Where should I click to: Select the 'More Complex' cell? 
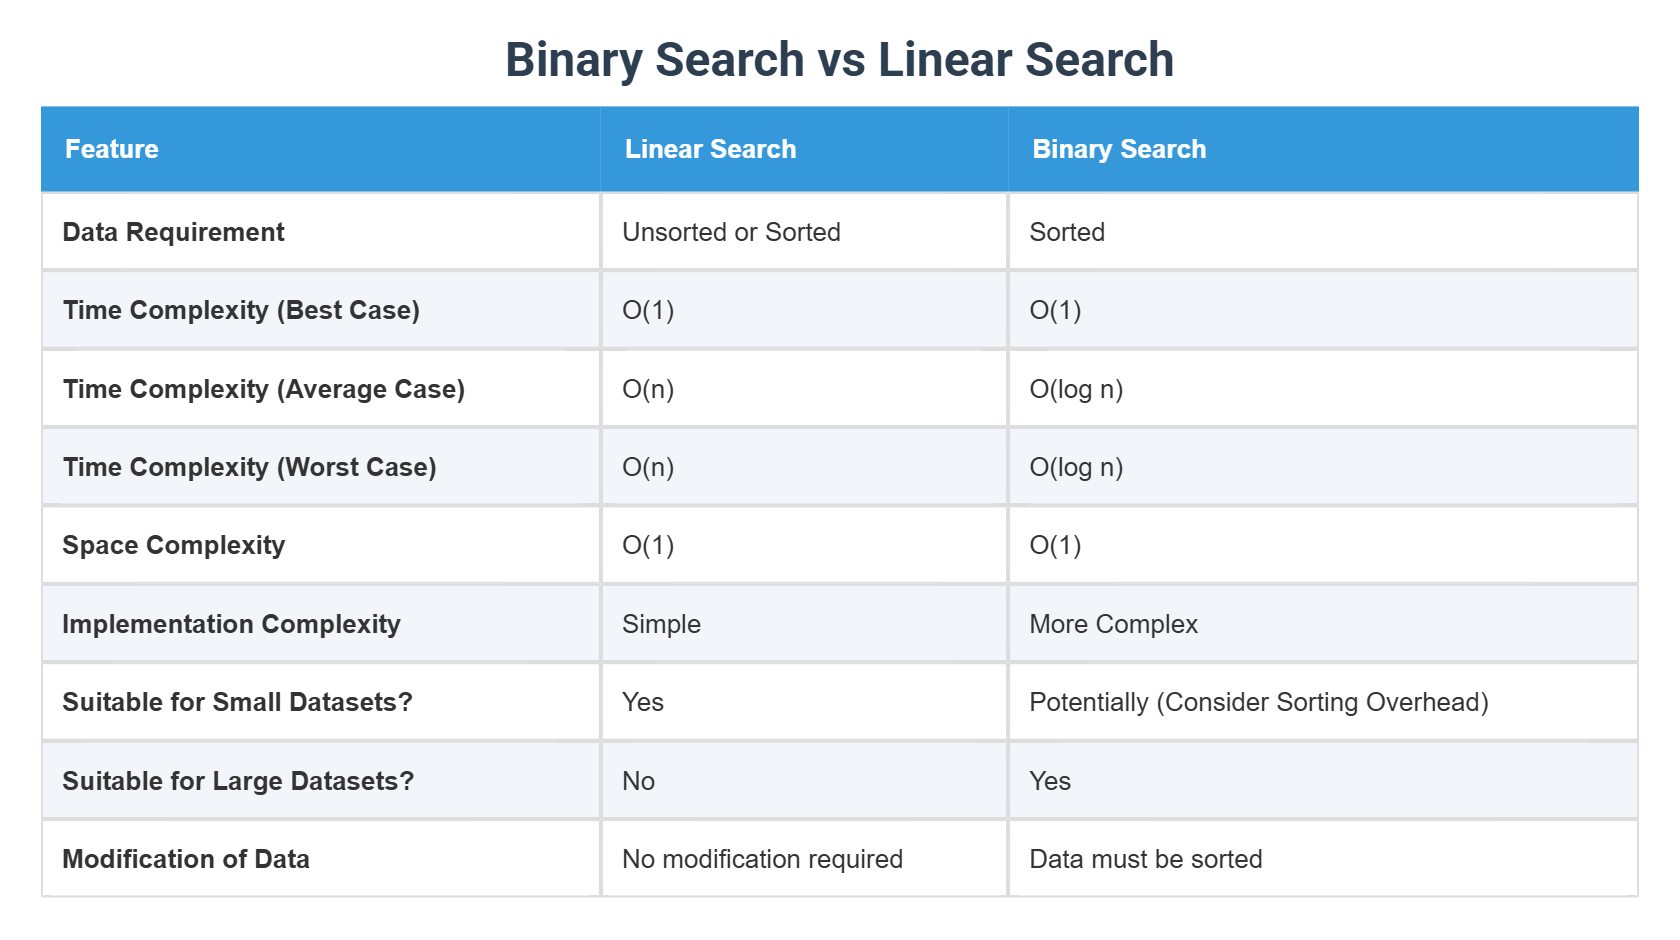1113,624
